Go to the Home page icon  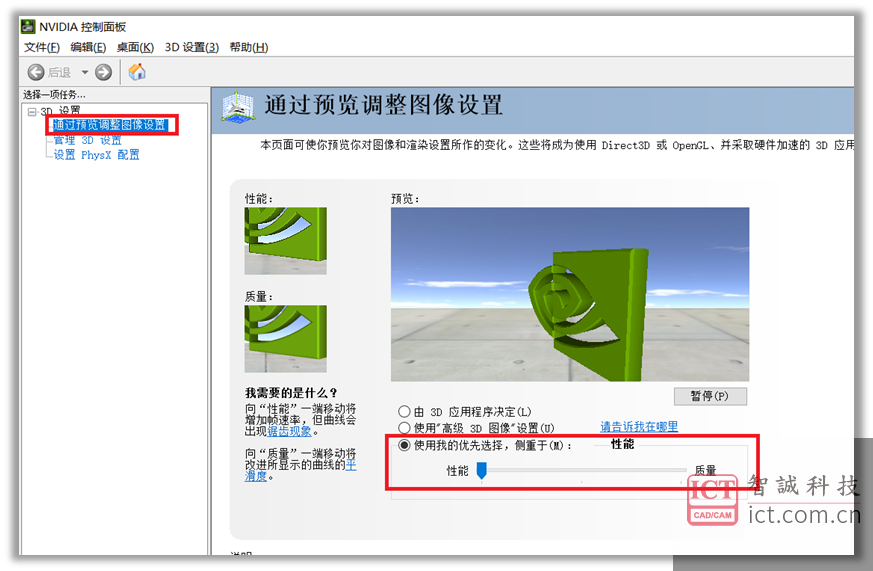click(x=137, y=72)
